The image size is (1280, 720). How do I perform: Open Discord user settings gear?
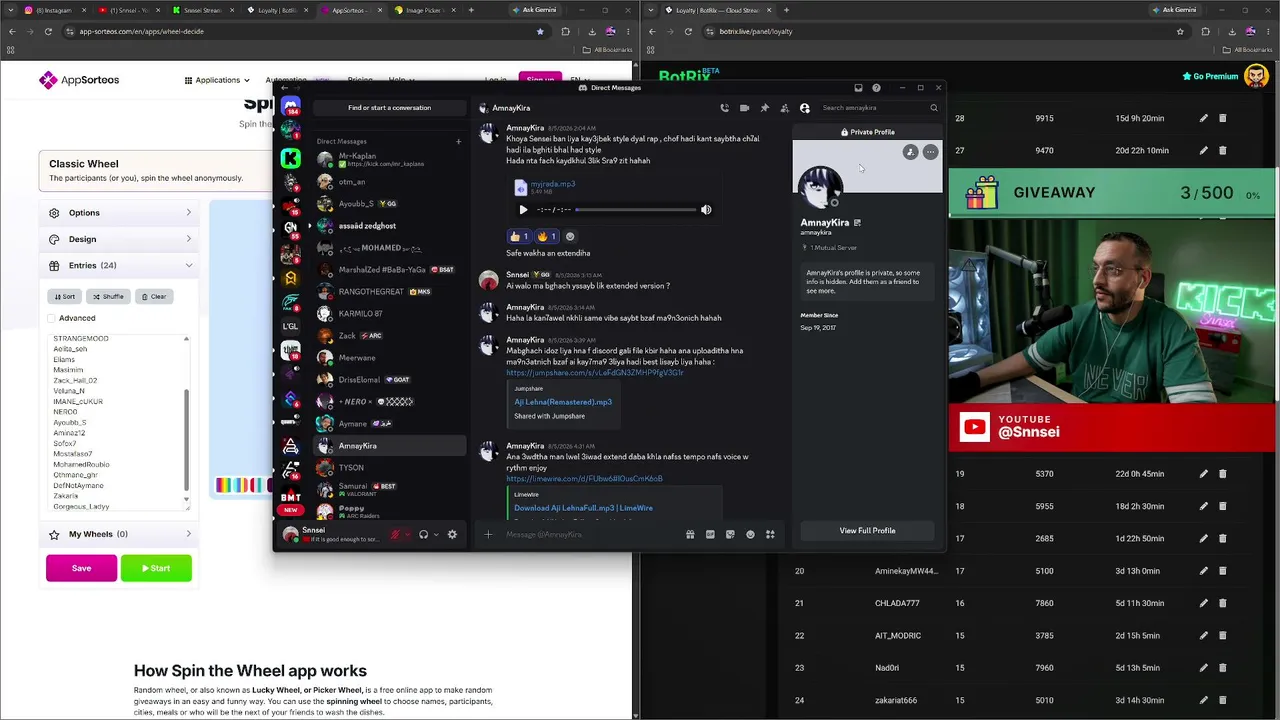(x=452, y=535)
